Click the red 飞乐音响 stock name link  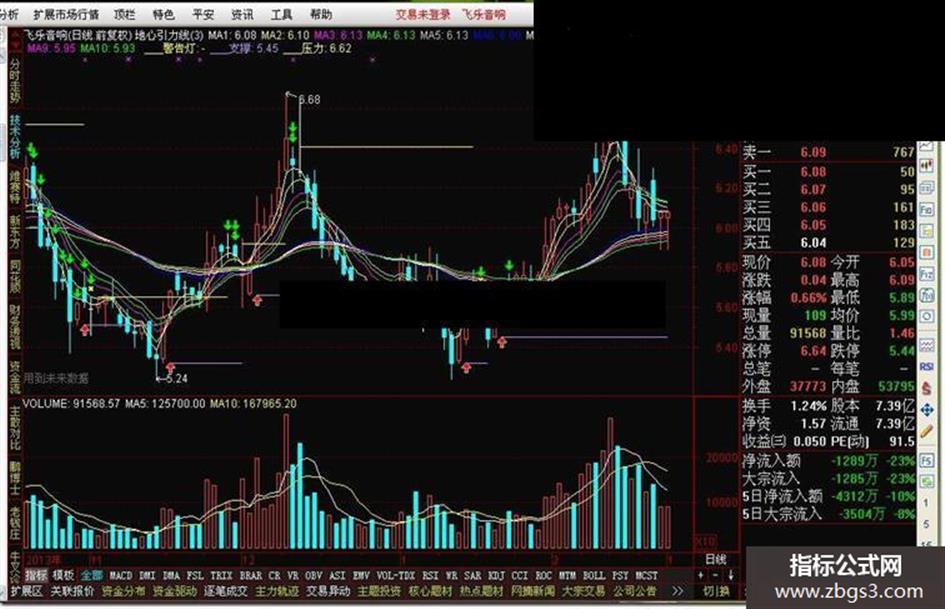point(483,14)
